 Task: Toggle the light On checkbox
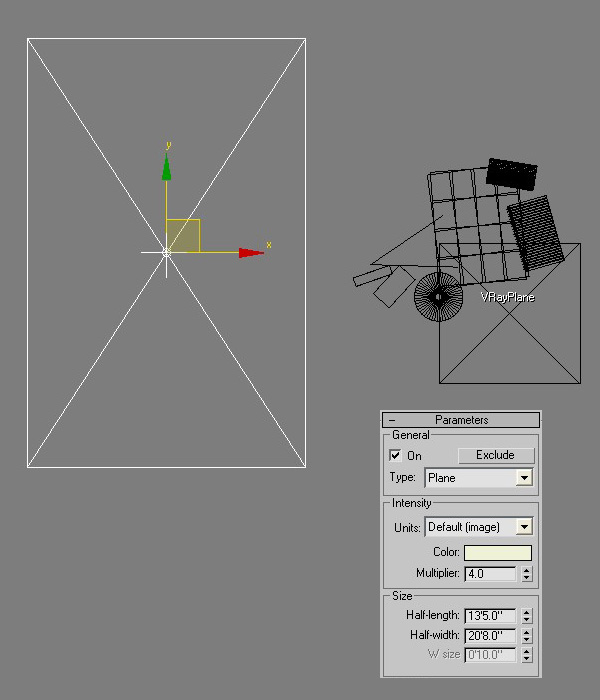point(395,455)
